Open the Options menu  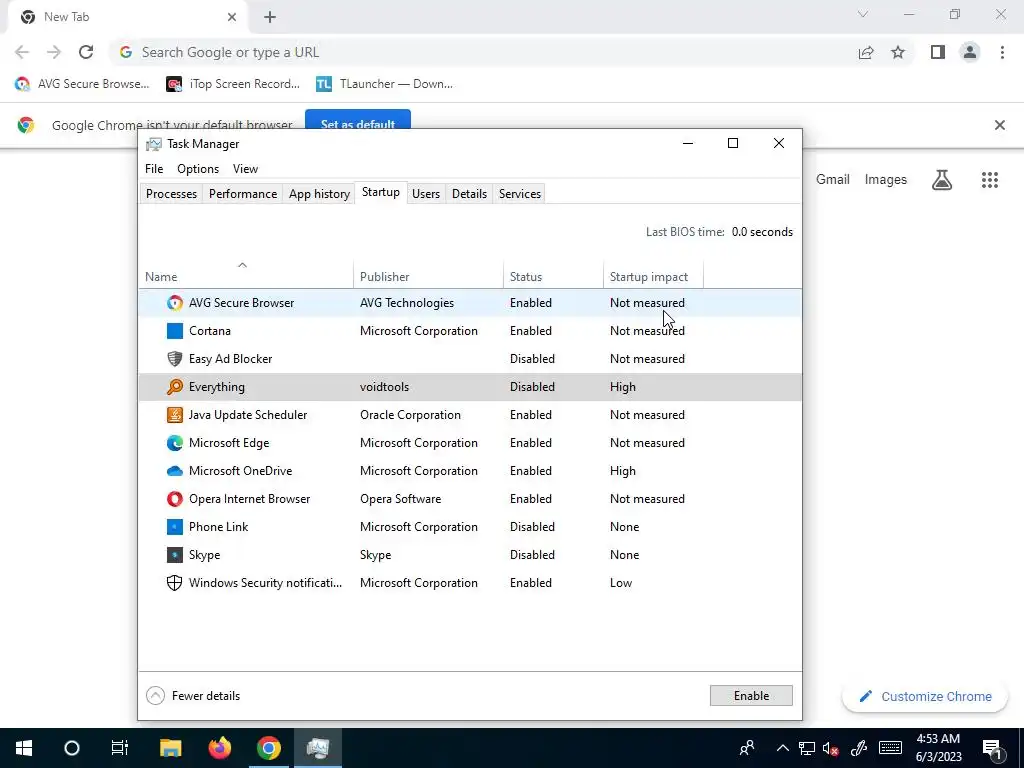198,169
